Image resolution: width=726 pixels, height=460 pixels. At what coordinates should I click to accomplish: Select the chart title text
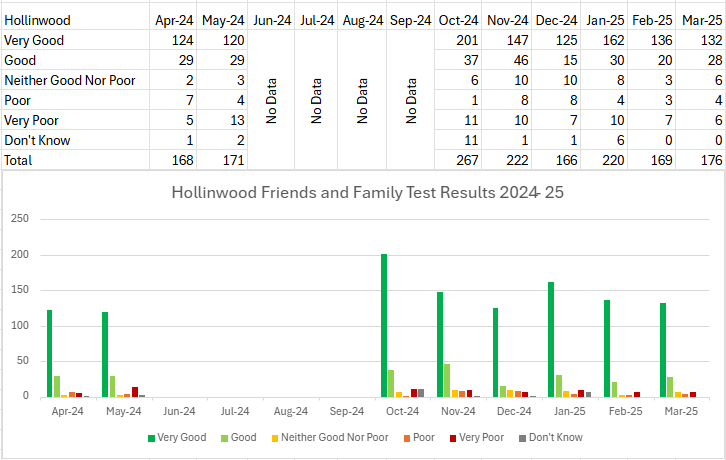pyautogui.click(x=367, y=193)
